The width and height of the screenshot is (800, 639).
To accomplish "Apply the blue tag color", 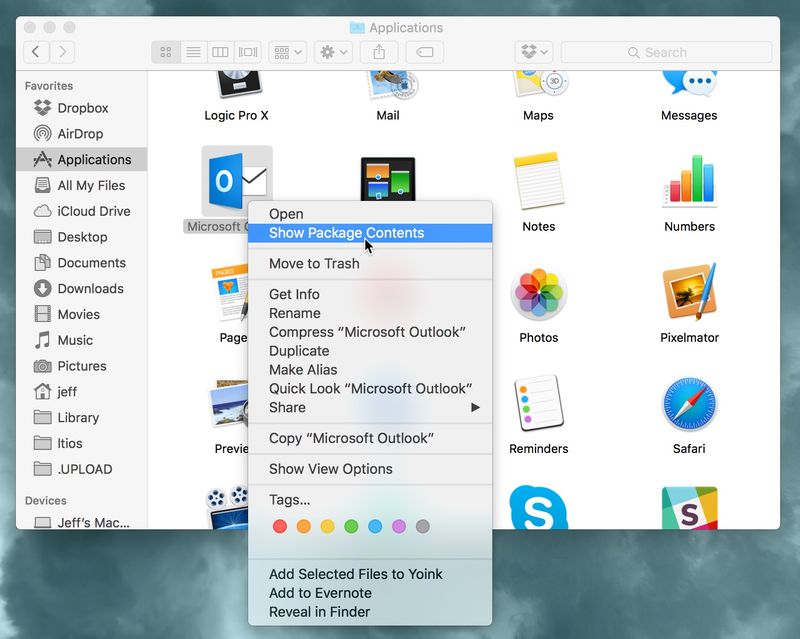I will click(375, 526).
